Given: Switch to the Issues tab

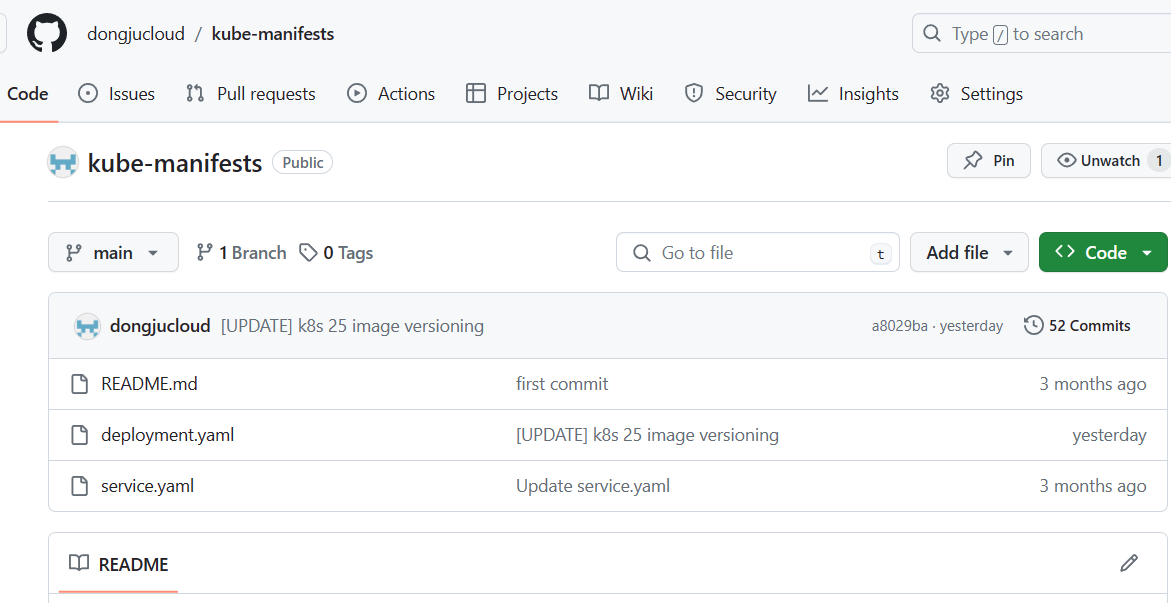Looking at the screenshot, I should 117,94.
